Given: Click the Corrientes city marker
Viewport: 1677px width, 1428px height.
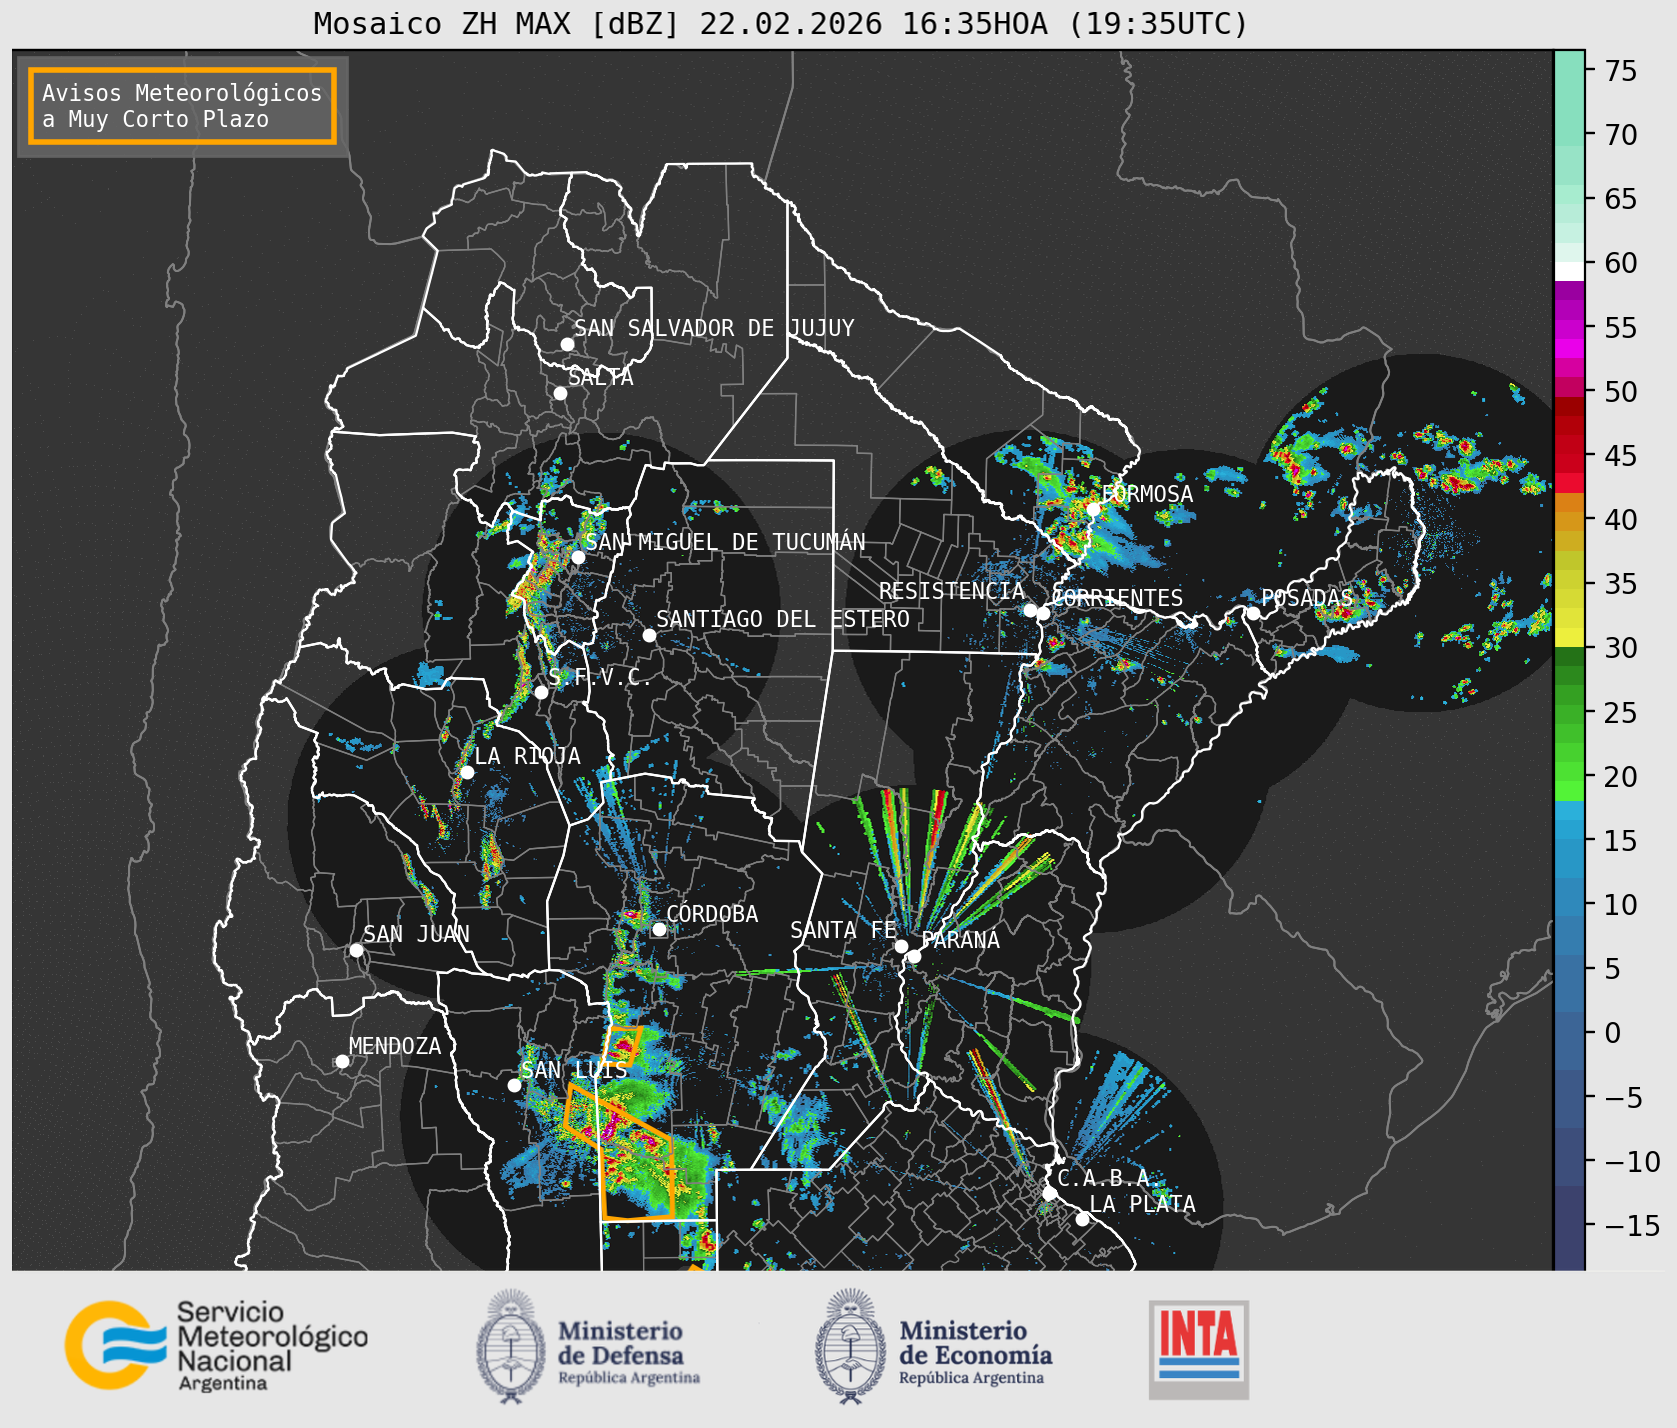Looking at the screenshot, I should point(1043,613).
